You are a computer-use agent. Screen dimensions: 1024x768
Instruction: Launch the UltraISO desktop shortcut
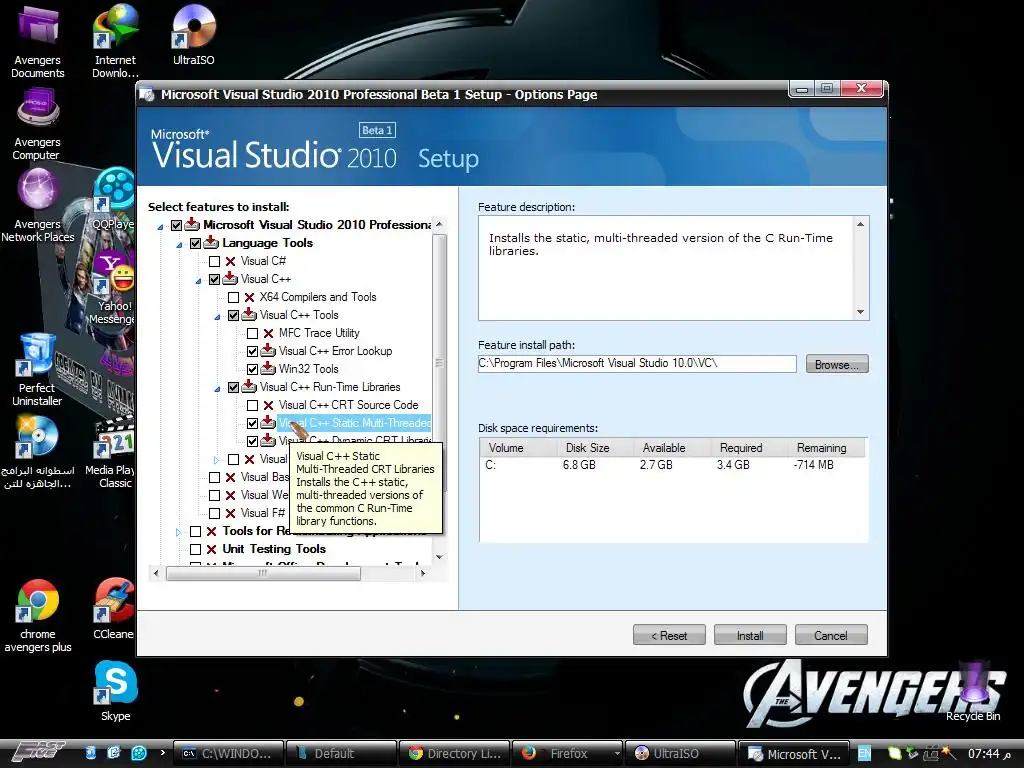(193, 34)
